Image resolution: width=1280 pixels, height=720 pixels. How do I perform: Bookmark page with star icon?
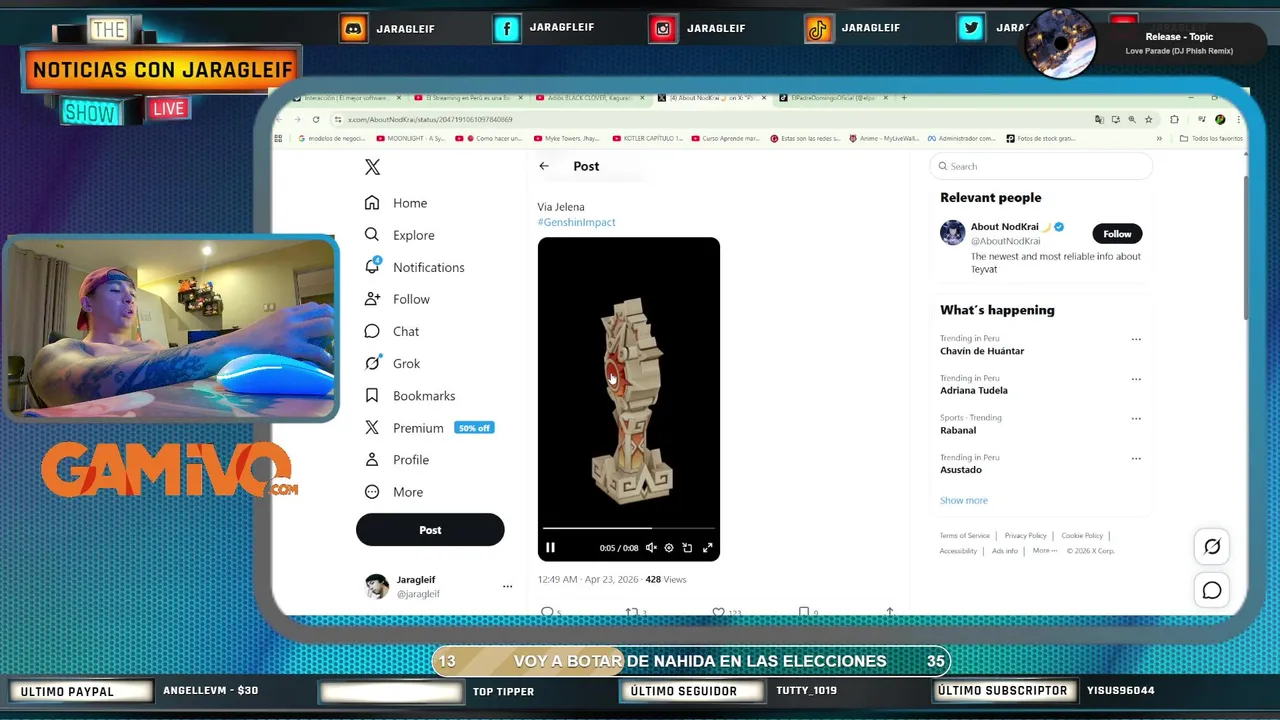[x=1148, y=119]
